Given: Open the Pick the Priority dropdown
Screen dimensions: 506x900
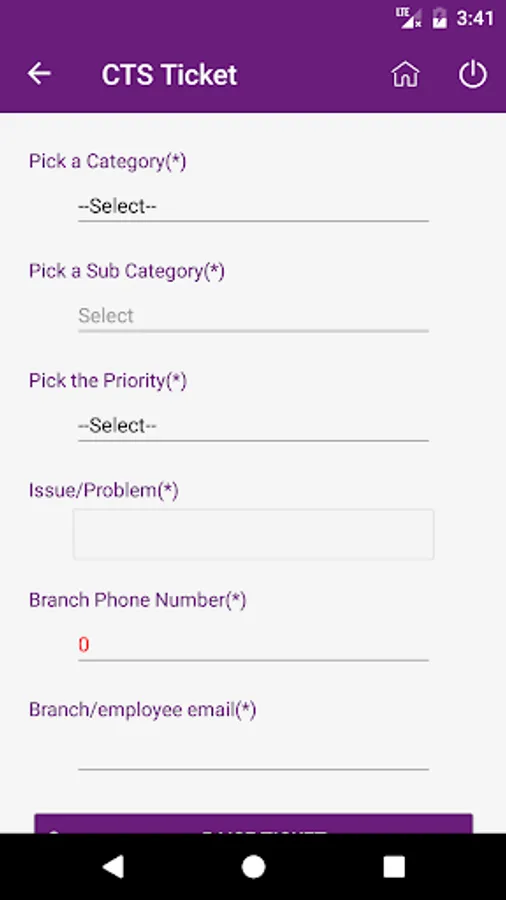Looking at the screenshot, I should 253,426.
